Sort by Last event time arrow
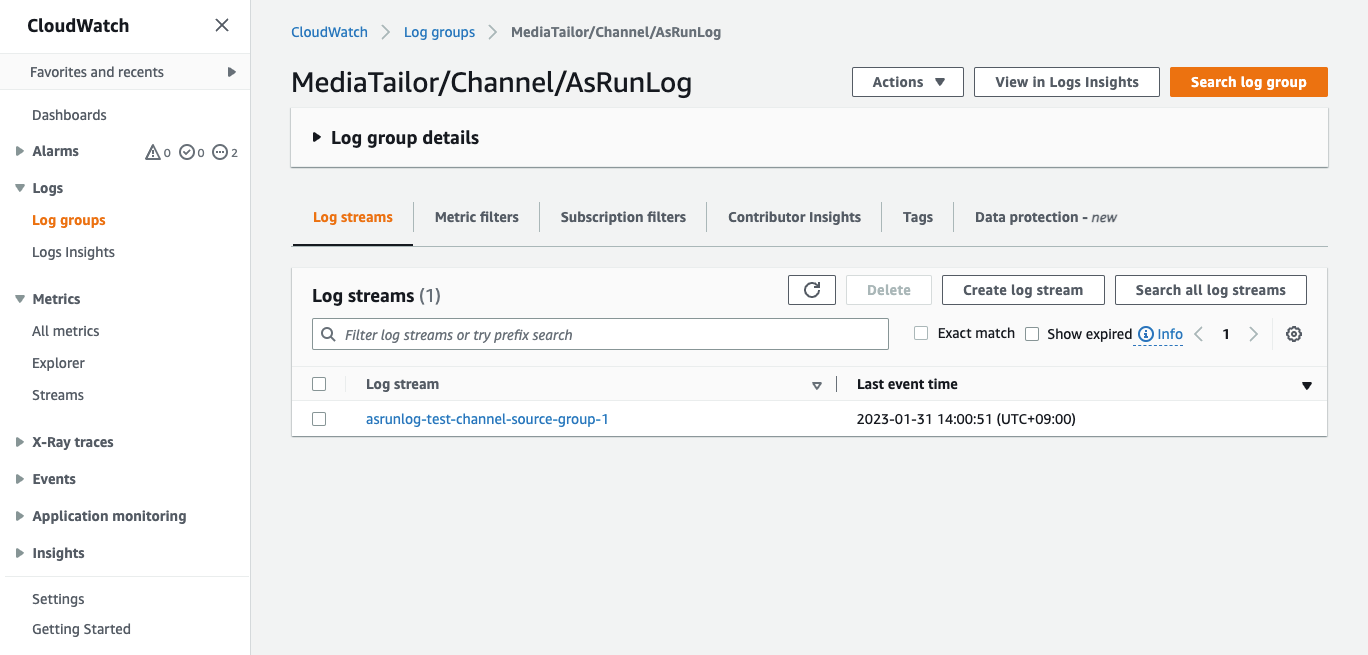This screenshot has width=1368, height=655. (x=1306, y=385)
